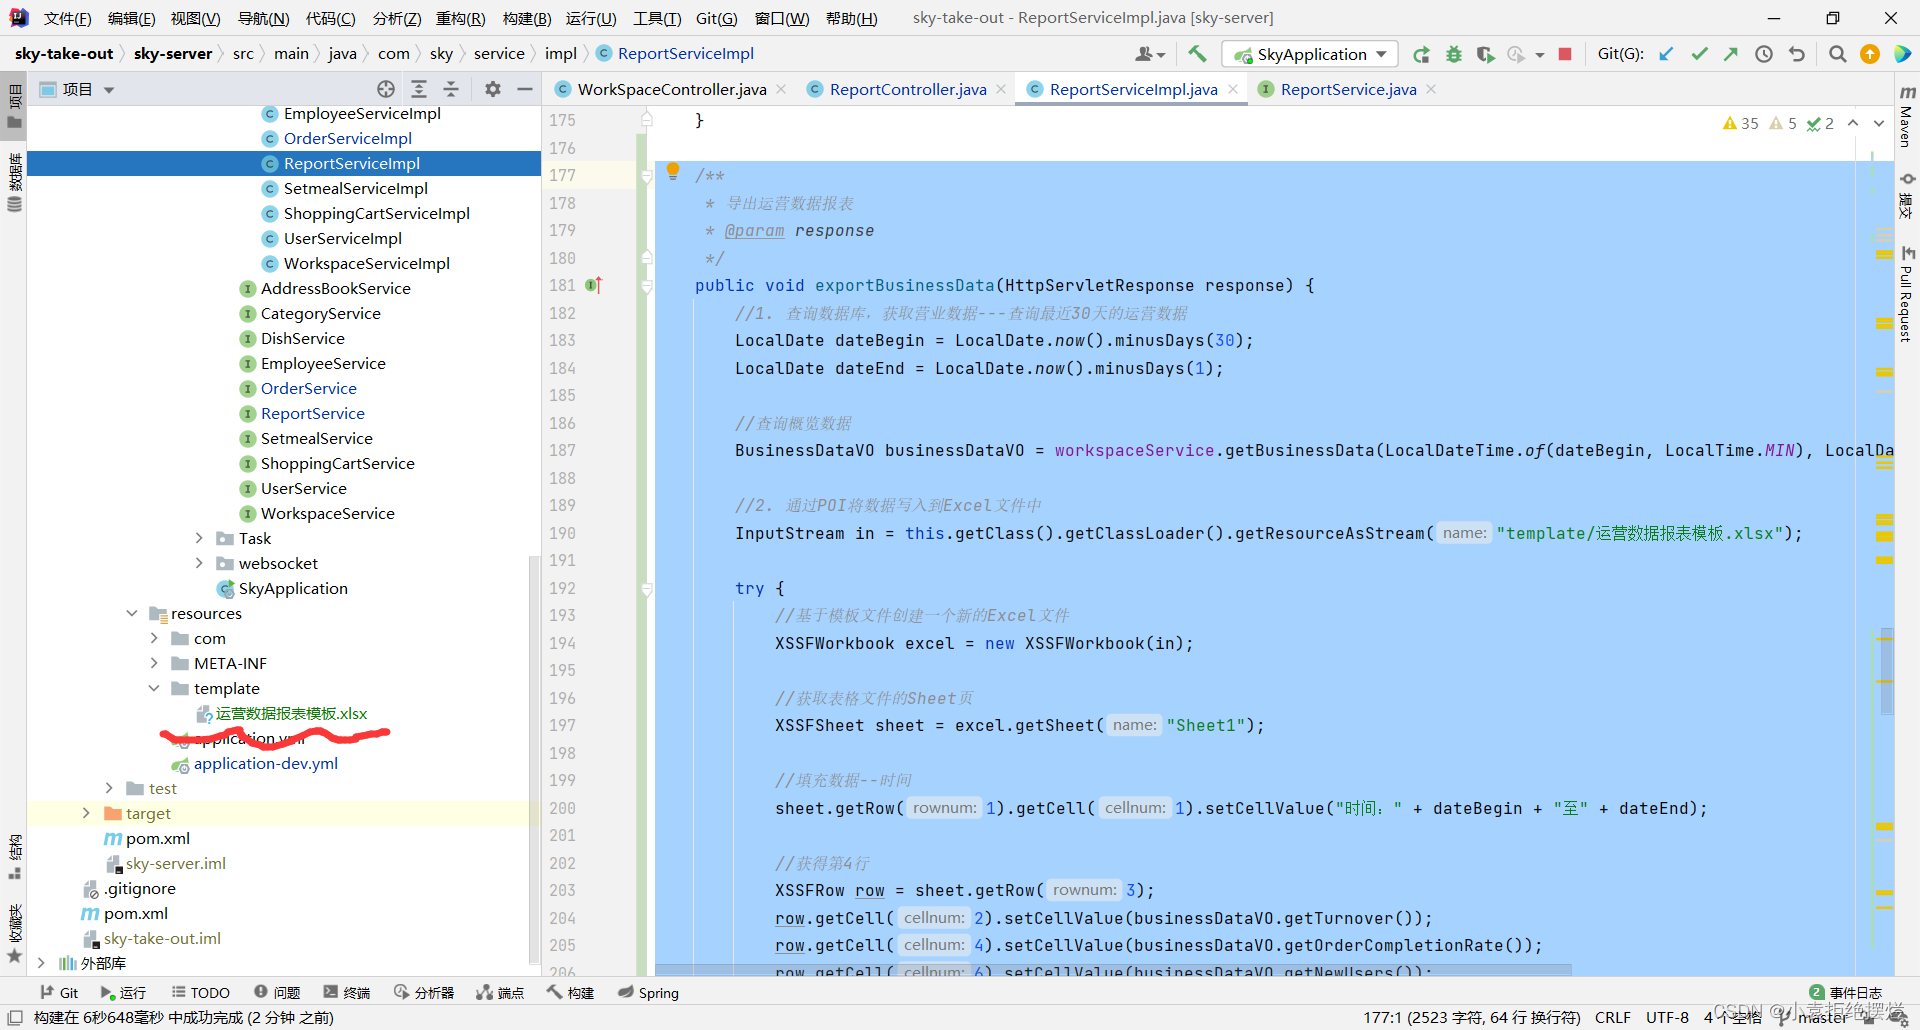Click the implements gutter icon at line 181
This screenshot has width=1920, height=1030.
[x=593, y=285]
